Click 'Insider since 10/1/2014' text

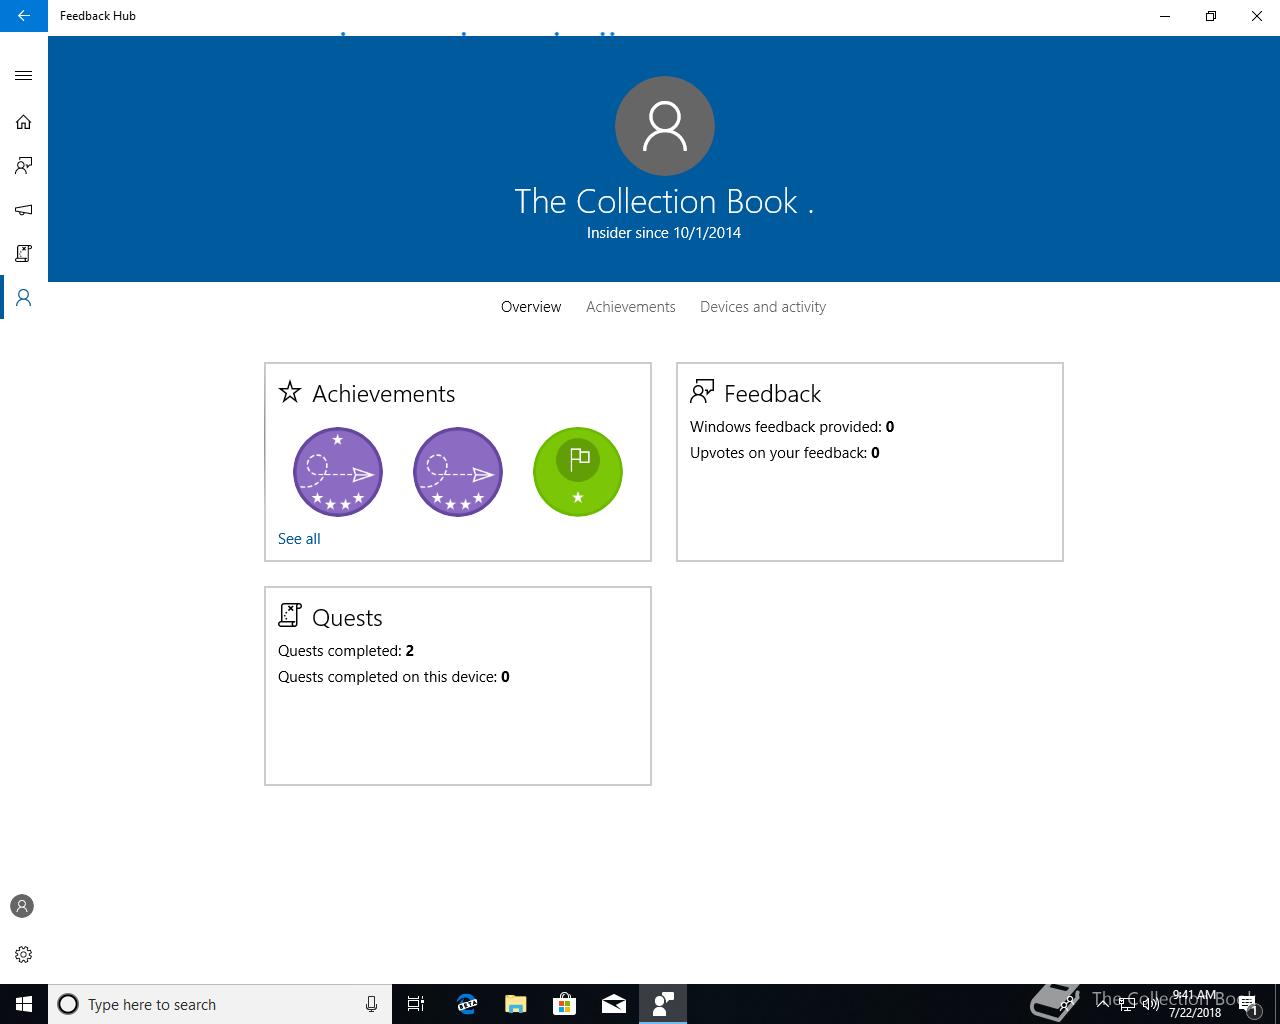click(664, 233)
